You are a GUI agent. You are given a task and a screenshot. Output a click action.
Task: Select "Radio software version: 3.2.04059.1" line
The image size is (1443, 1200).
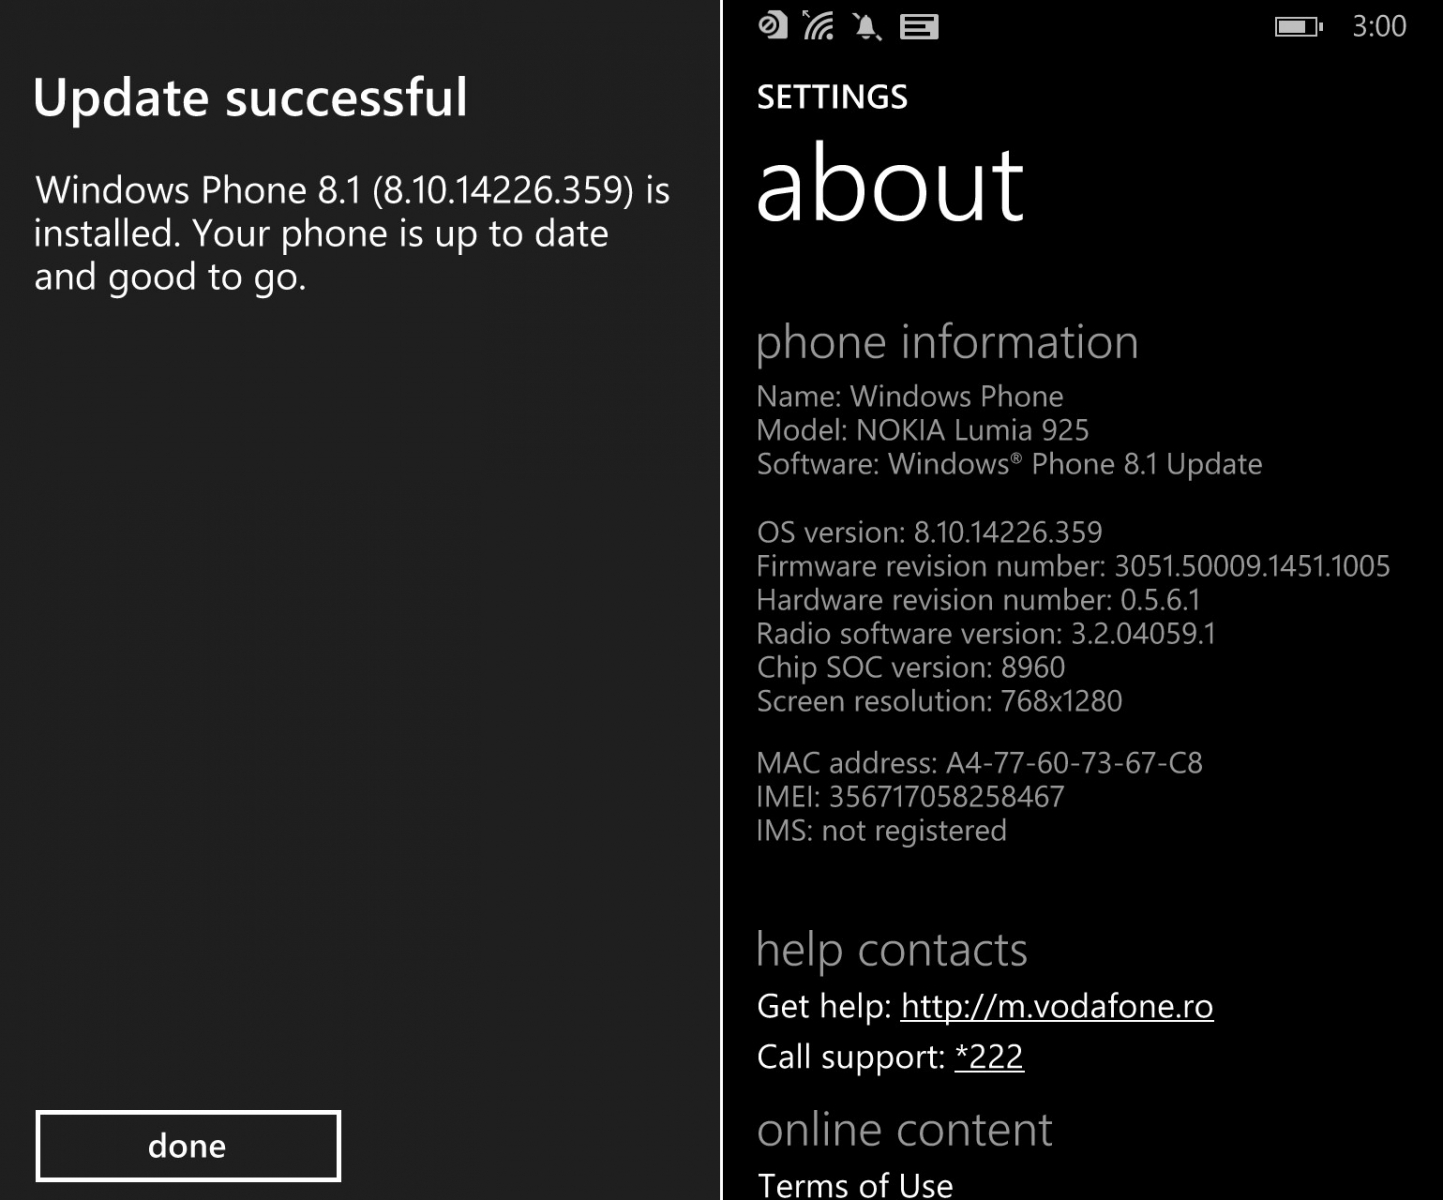[x=986, y=634]
